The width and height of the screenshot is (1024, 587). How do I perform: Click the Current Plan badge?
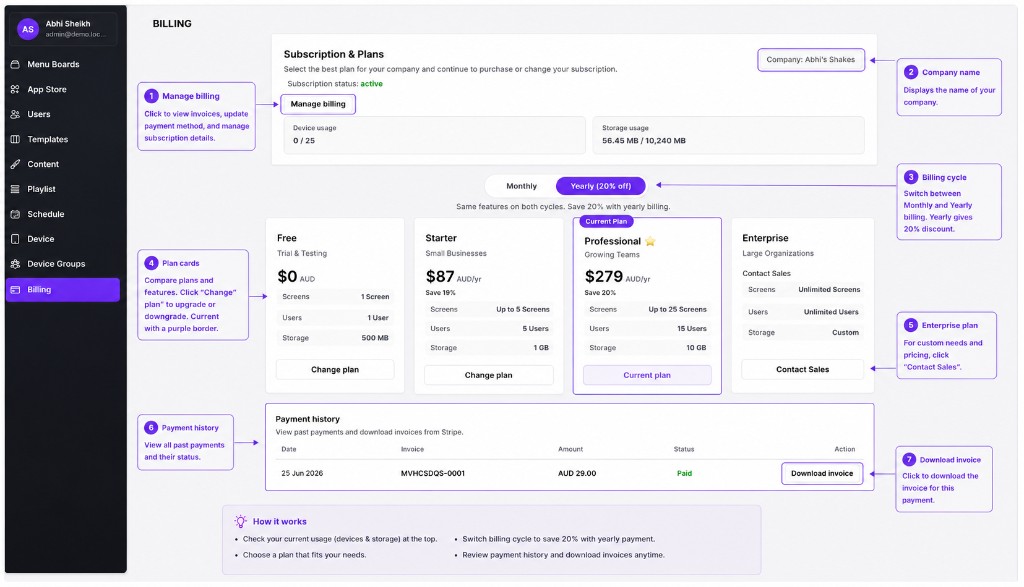click(606, 221)
